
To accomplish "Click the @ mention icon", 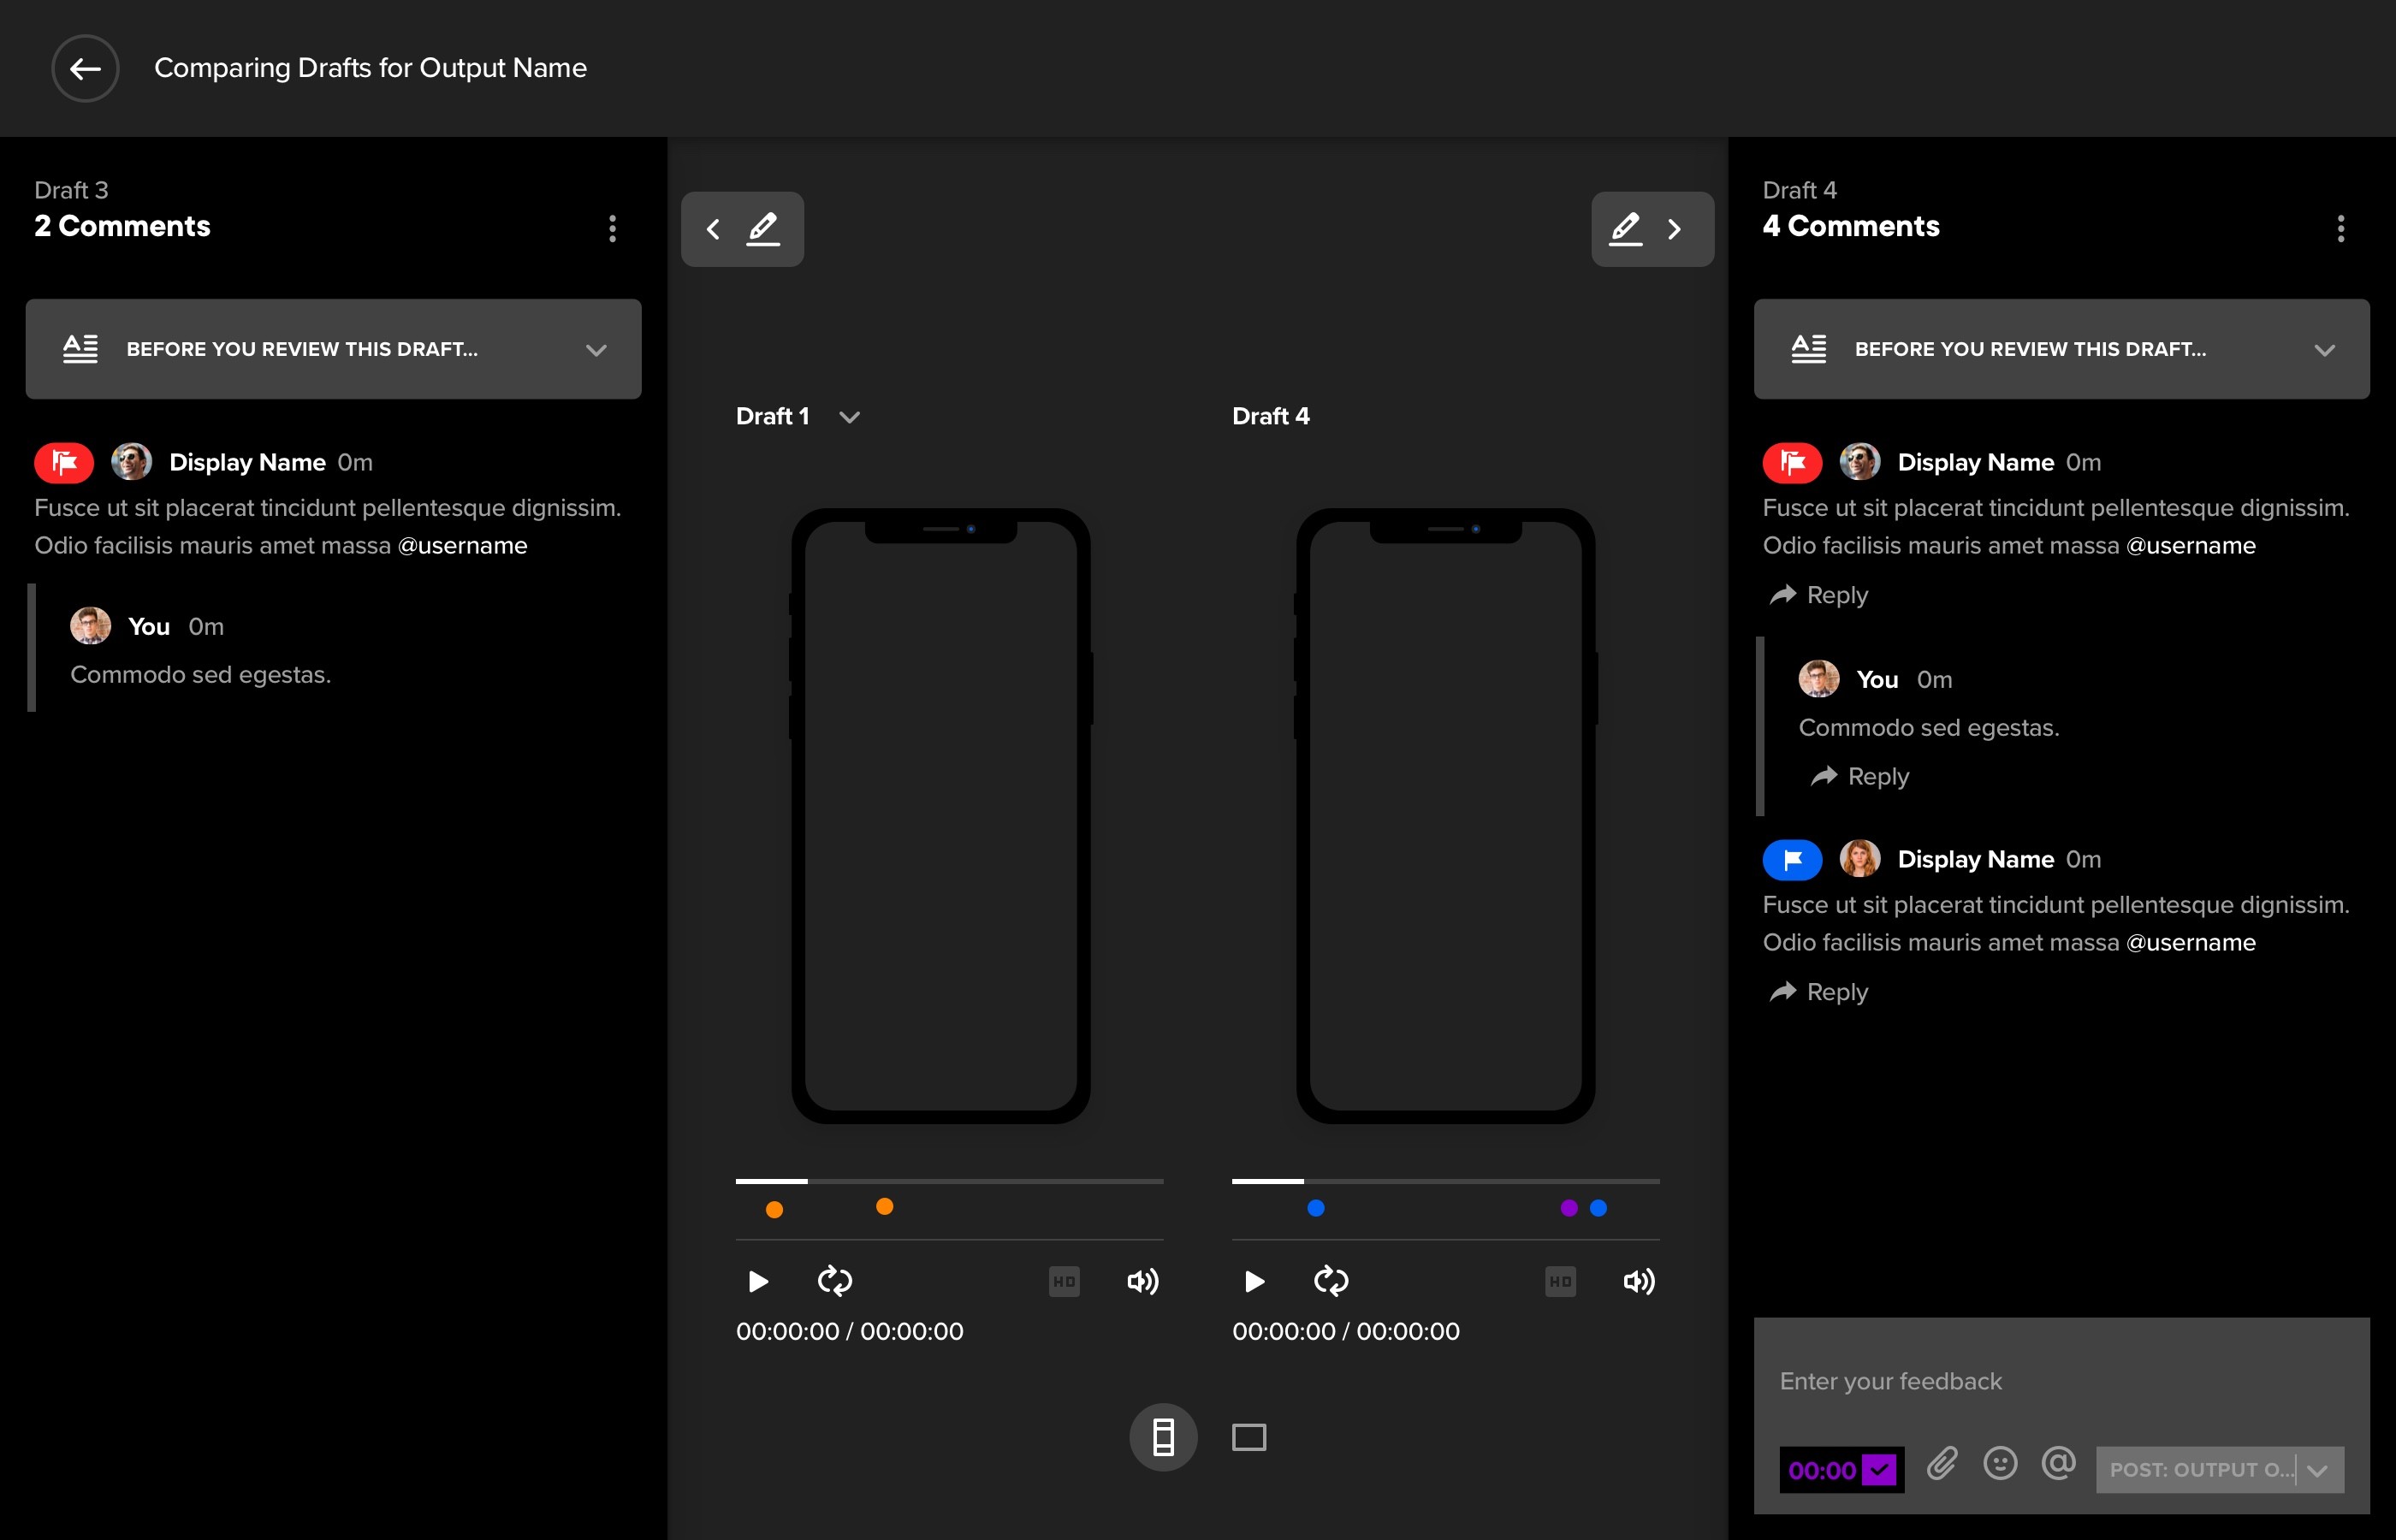I will click(2058, 1464).
